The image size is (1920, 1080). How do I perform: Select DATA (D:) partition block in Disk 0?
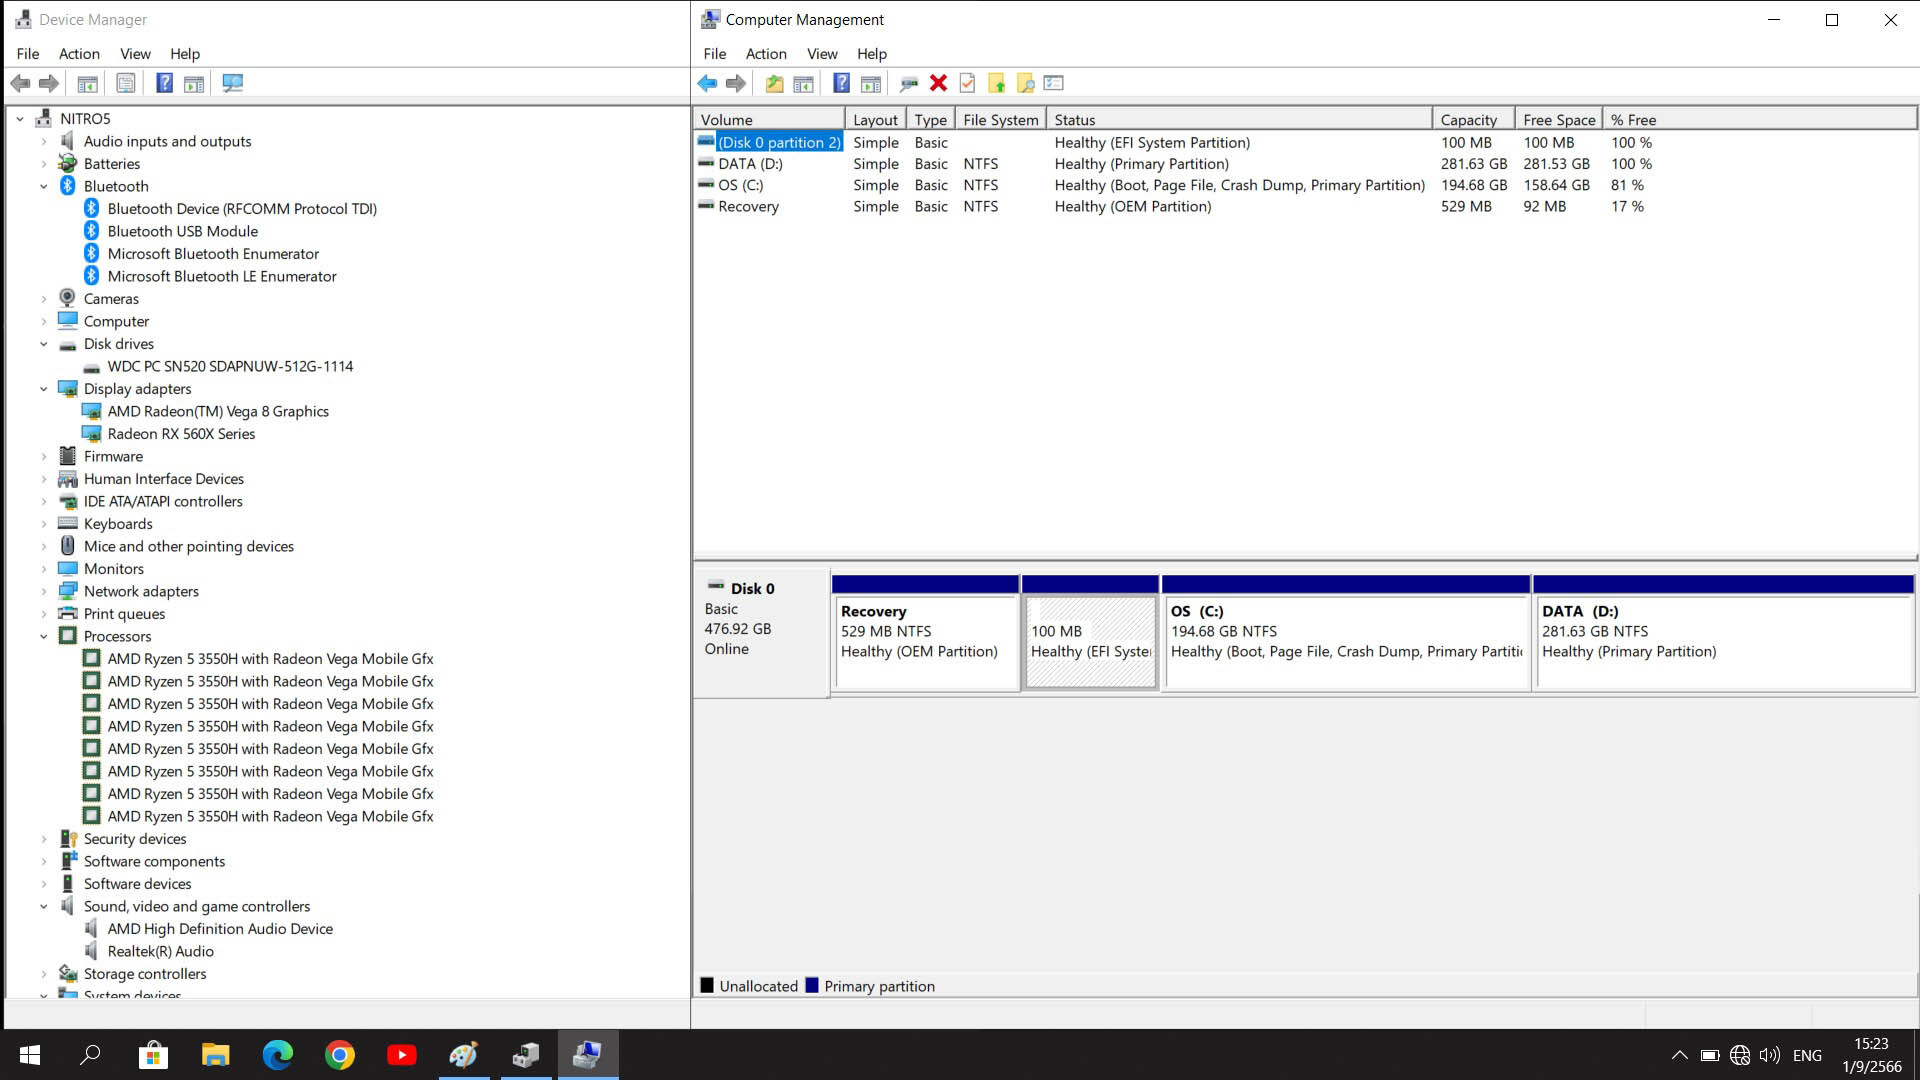tap(1724, 633)
